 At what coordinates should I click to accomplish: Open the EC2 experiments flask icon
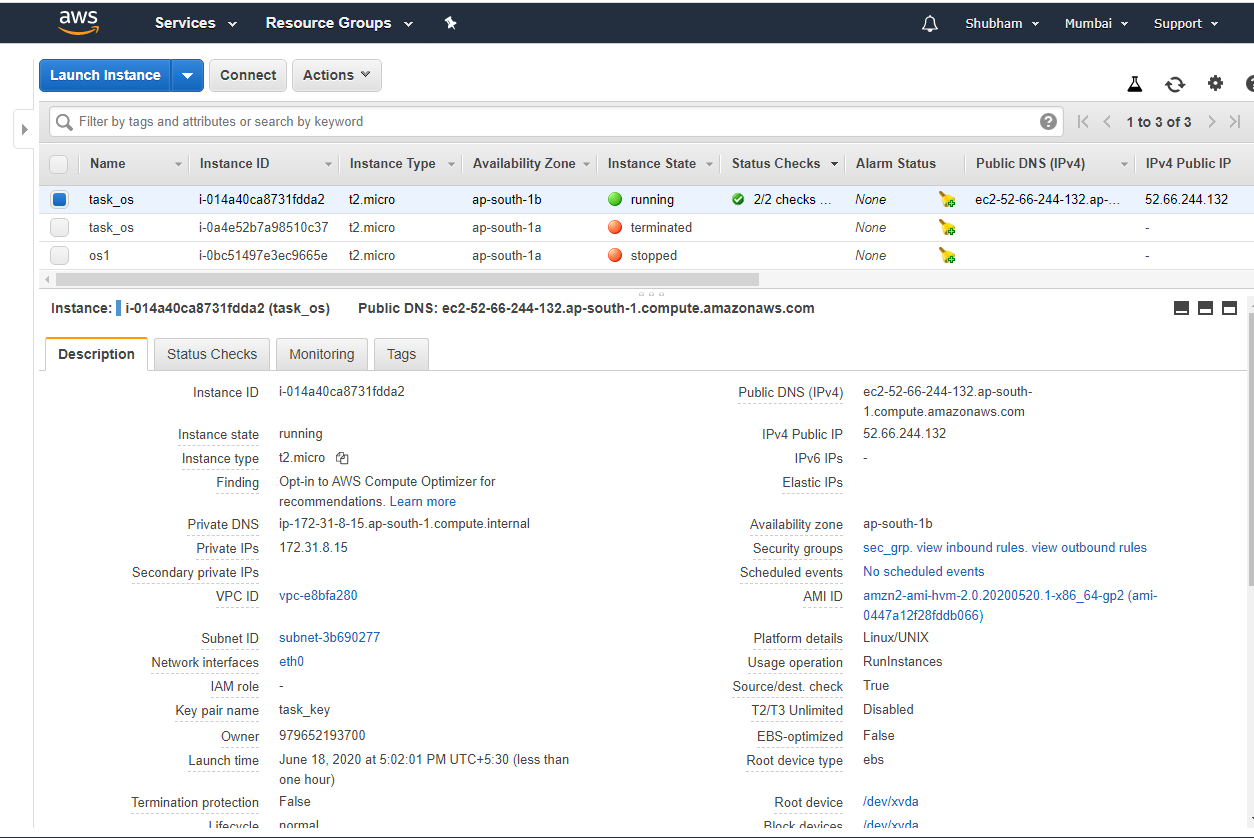point(1134,84)
